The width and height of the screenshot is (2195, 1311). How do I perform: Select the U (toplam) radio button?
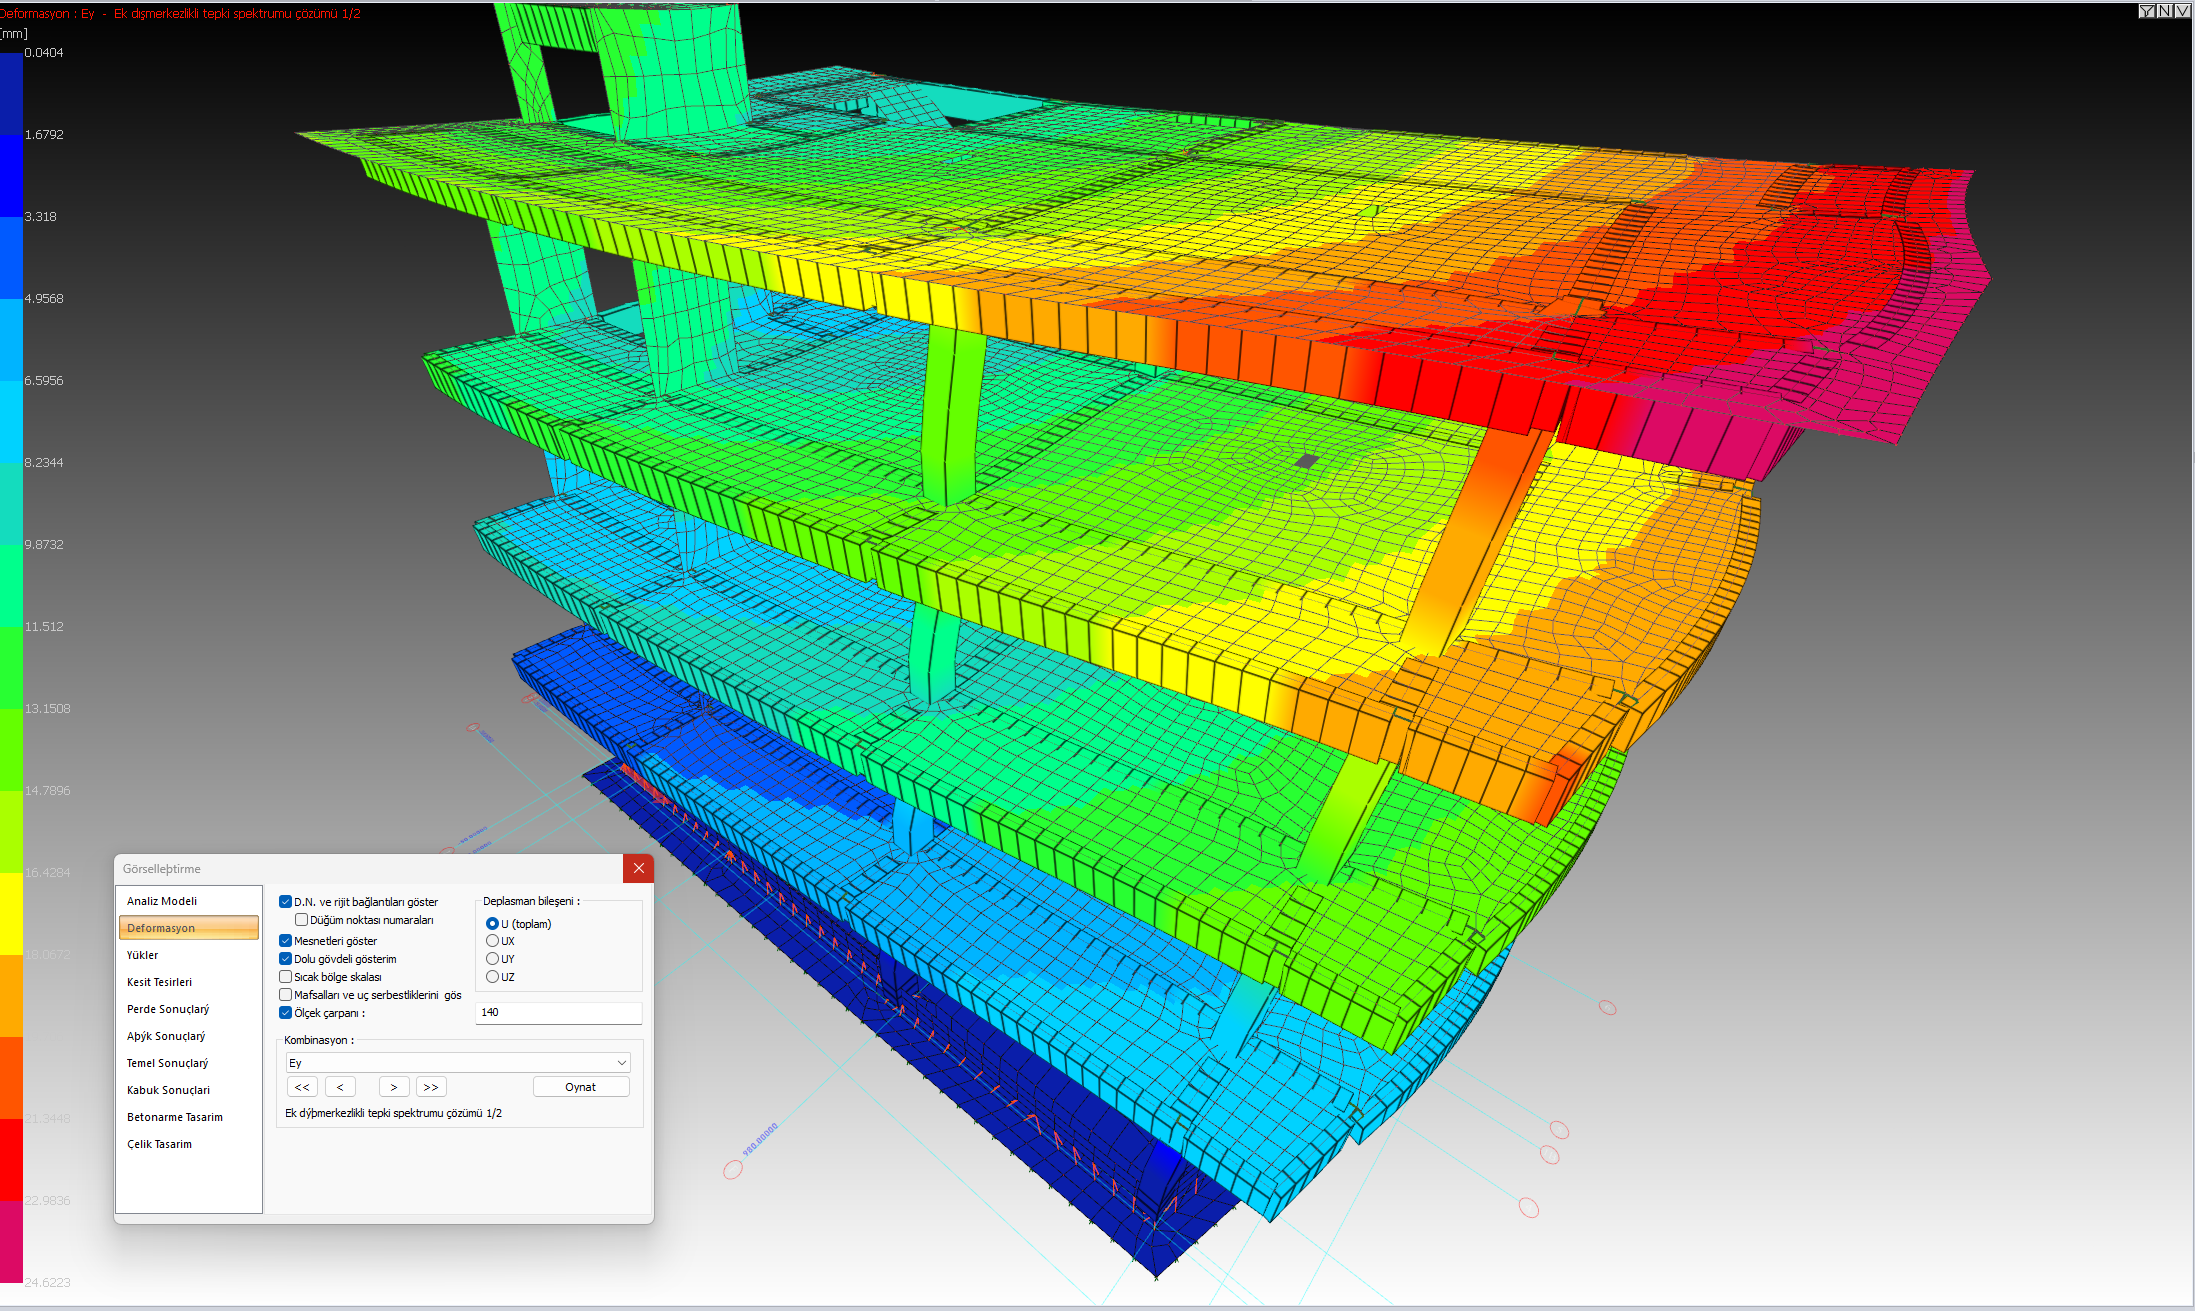click(492, 924)
